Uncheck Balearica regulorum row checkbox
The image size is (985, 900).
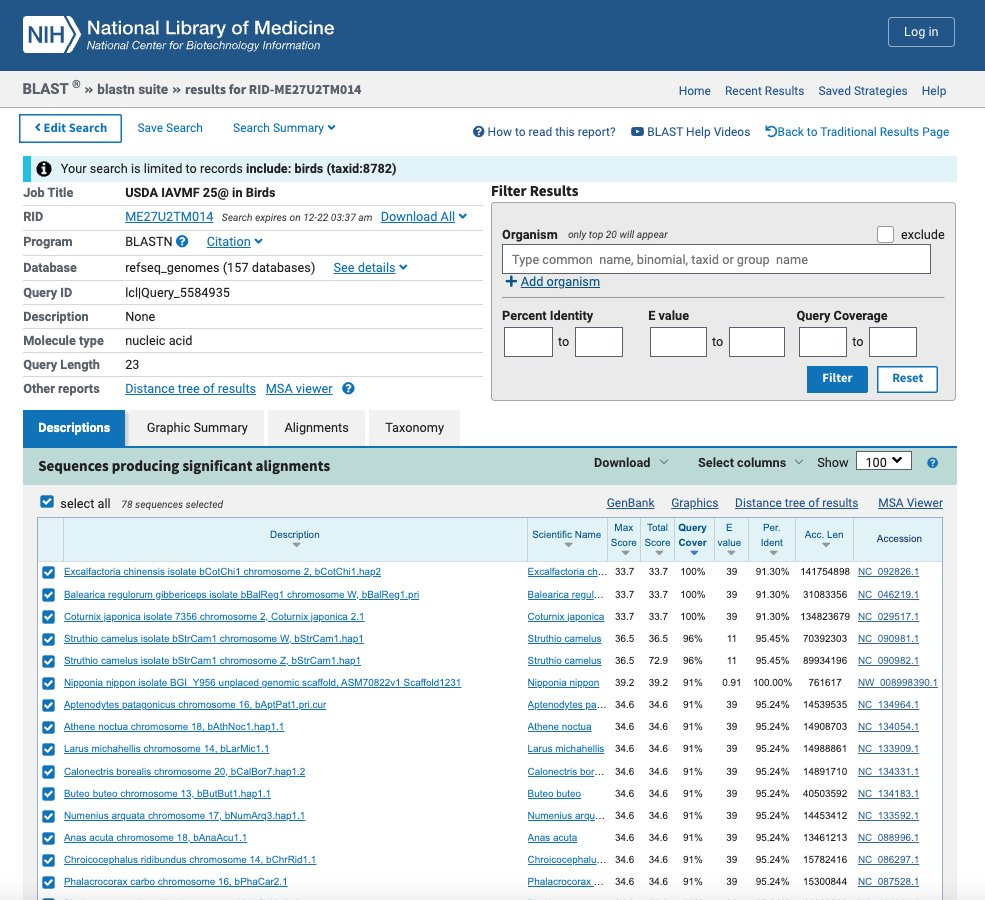(x=48, y=595)
